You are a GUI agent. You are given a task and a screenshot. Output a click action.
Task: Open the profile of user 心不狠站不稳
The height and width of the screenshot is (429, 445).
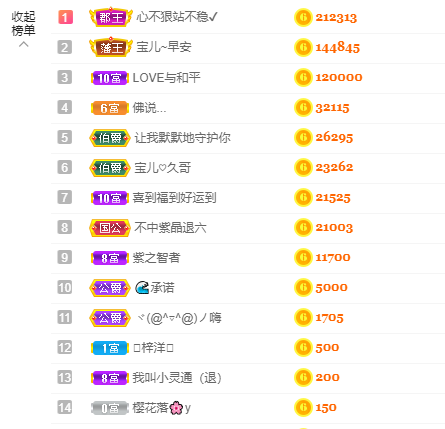pyautogui.click(x=177, y=17)
